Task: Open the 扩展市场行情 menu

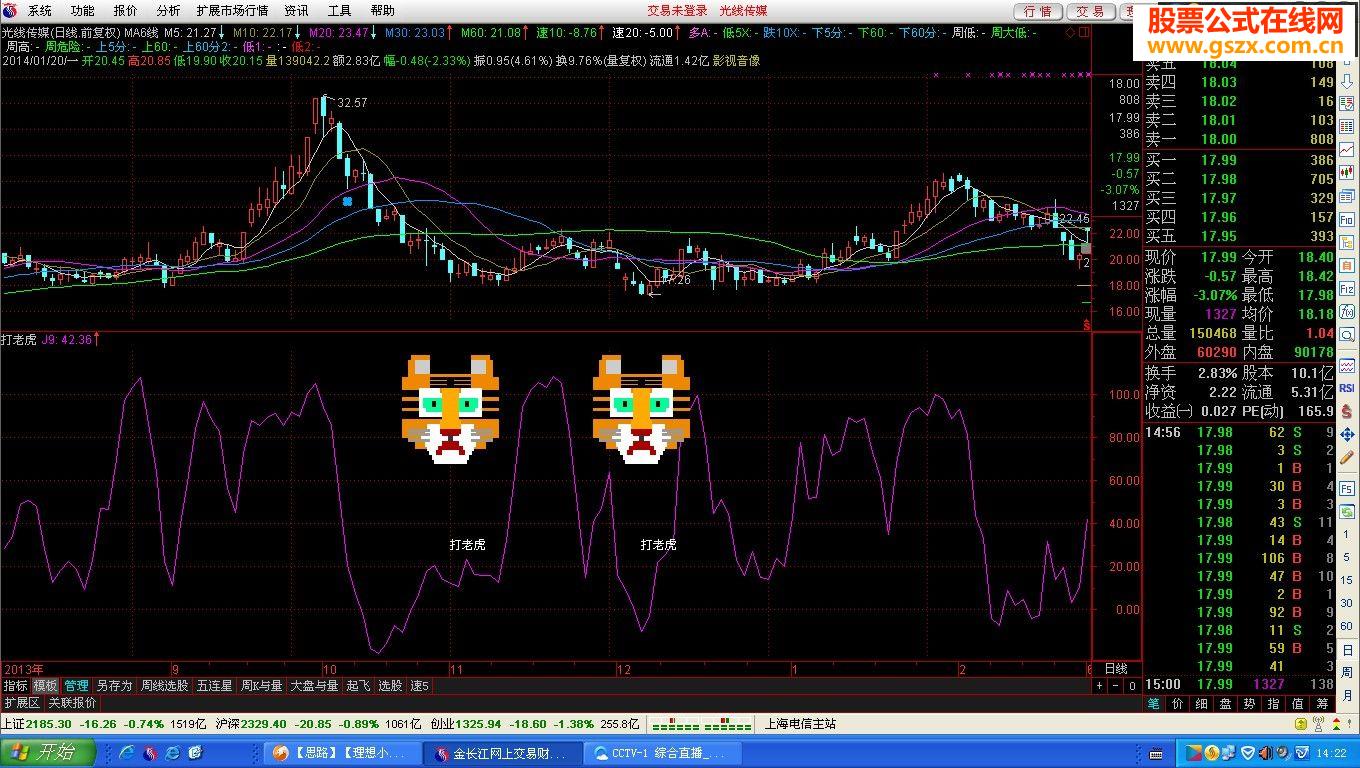Action: 232,11
